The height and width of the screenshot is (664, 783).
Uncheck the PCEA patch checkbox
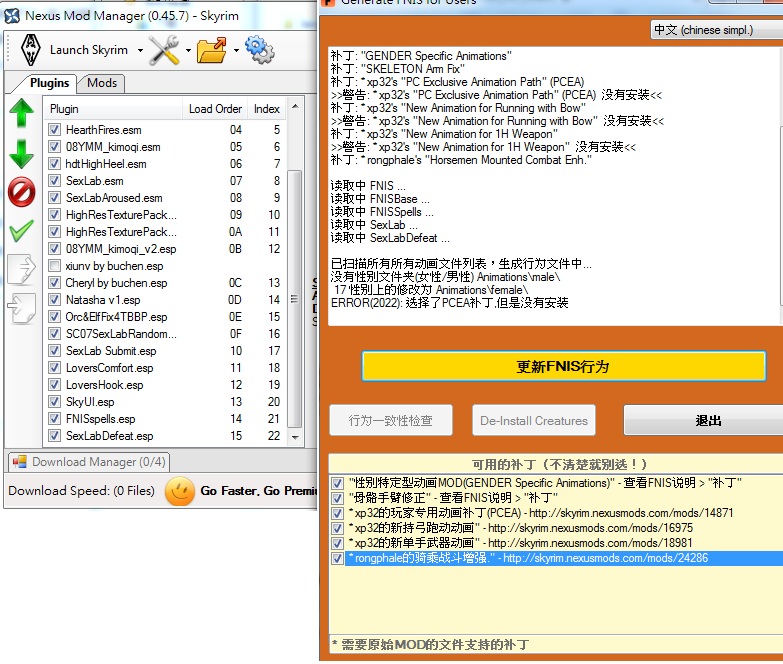(338, 513)
